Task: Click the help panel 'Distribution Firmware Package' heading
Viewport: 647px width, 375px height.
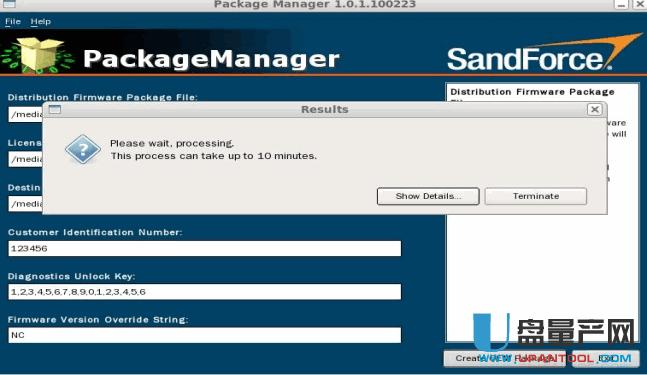Action: pyautogui.click(x=532, y=92)
